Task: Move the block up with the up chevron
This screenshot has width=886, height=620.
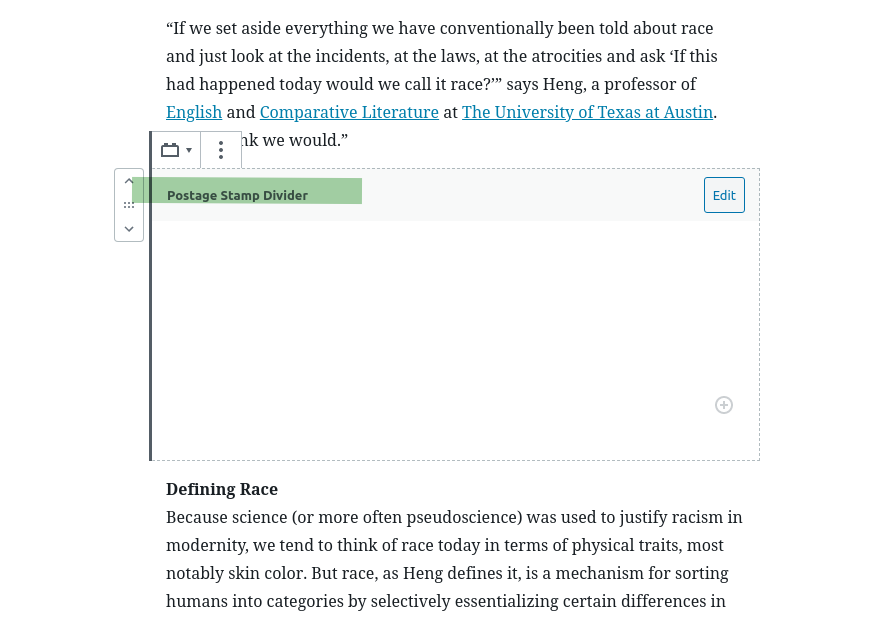Action: click(x=129, y=182)
